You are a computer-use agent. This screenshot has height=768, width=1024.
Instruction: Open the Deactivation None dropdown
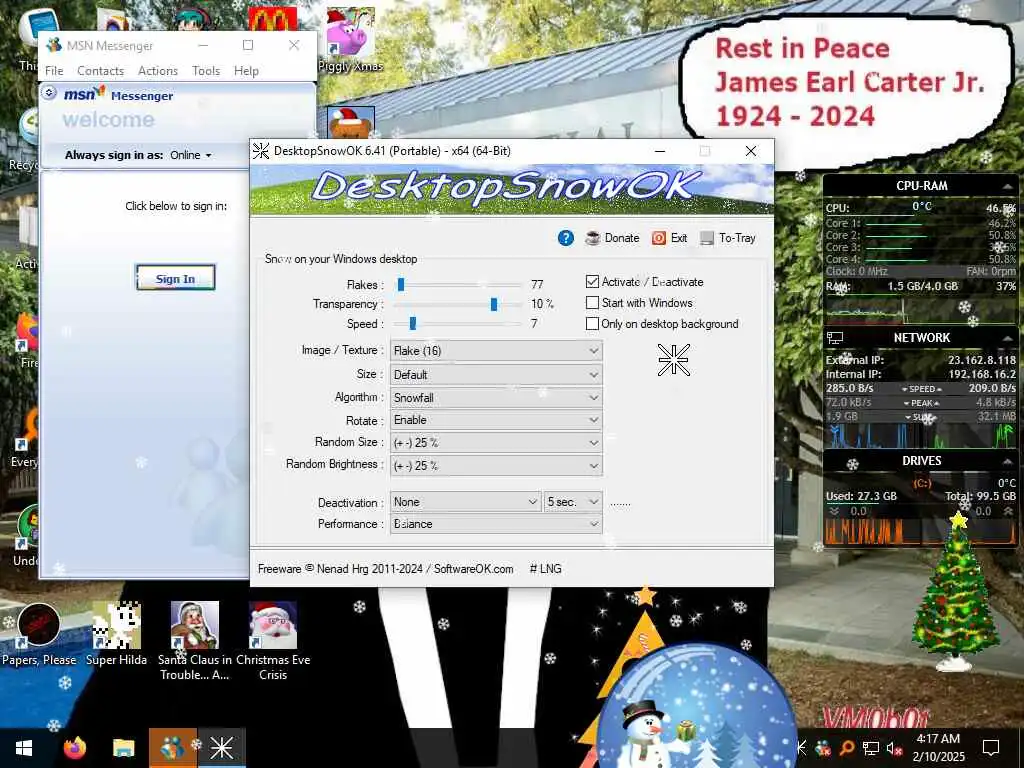point(466,502)
